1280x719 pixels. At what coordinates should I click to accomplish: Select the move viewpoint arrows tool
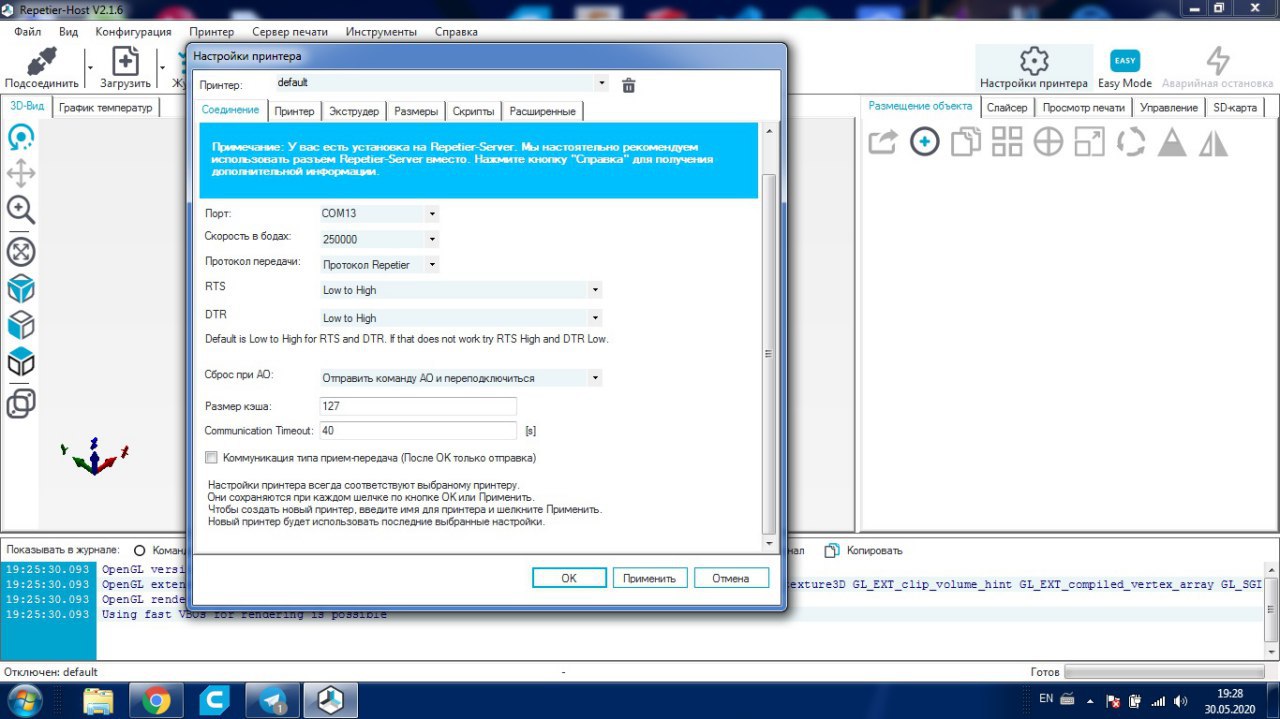pyautogui.click(x=21, y=173)
